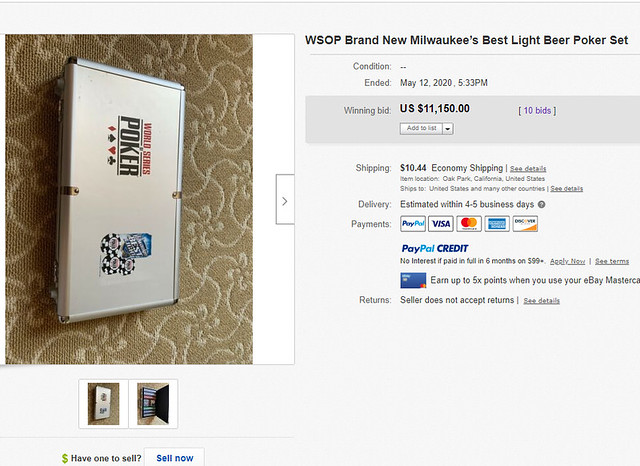Click the Visa card icon
The width and height of the screenshot is (640, 466).
tap(441, 224)
